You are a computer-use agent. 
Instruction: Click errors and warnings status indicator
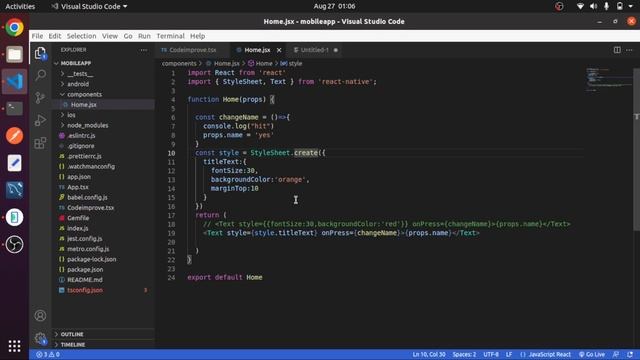(48, 355)
